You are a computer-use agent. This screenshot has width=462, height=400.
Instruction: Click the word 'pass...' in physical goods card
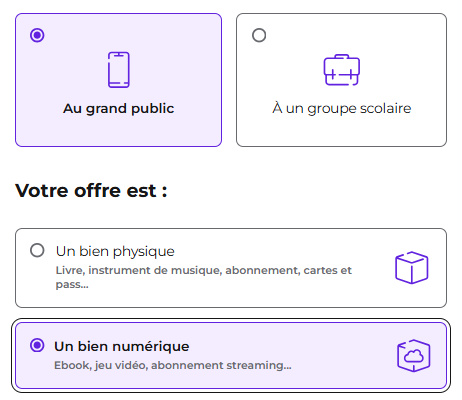[x=72, y=284]
